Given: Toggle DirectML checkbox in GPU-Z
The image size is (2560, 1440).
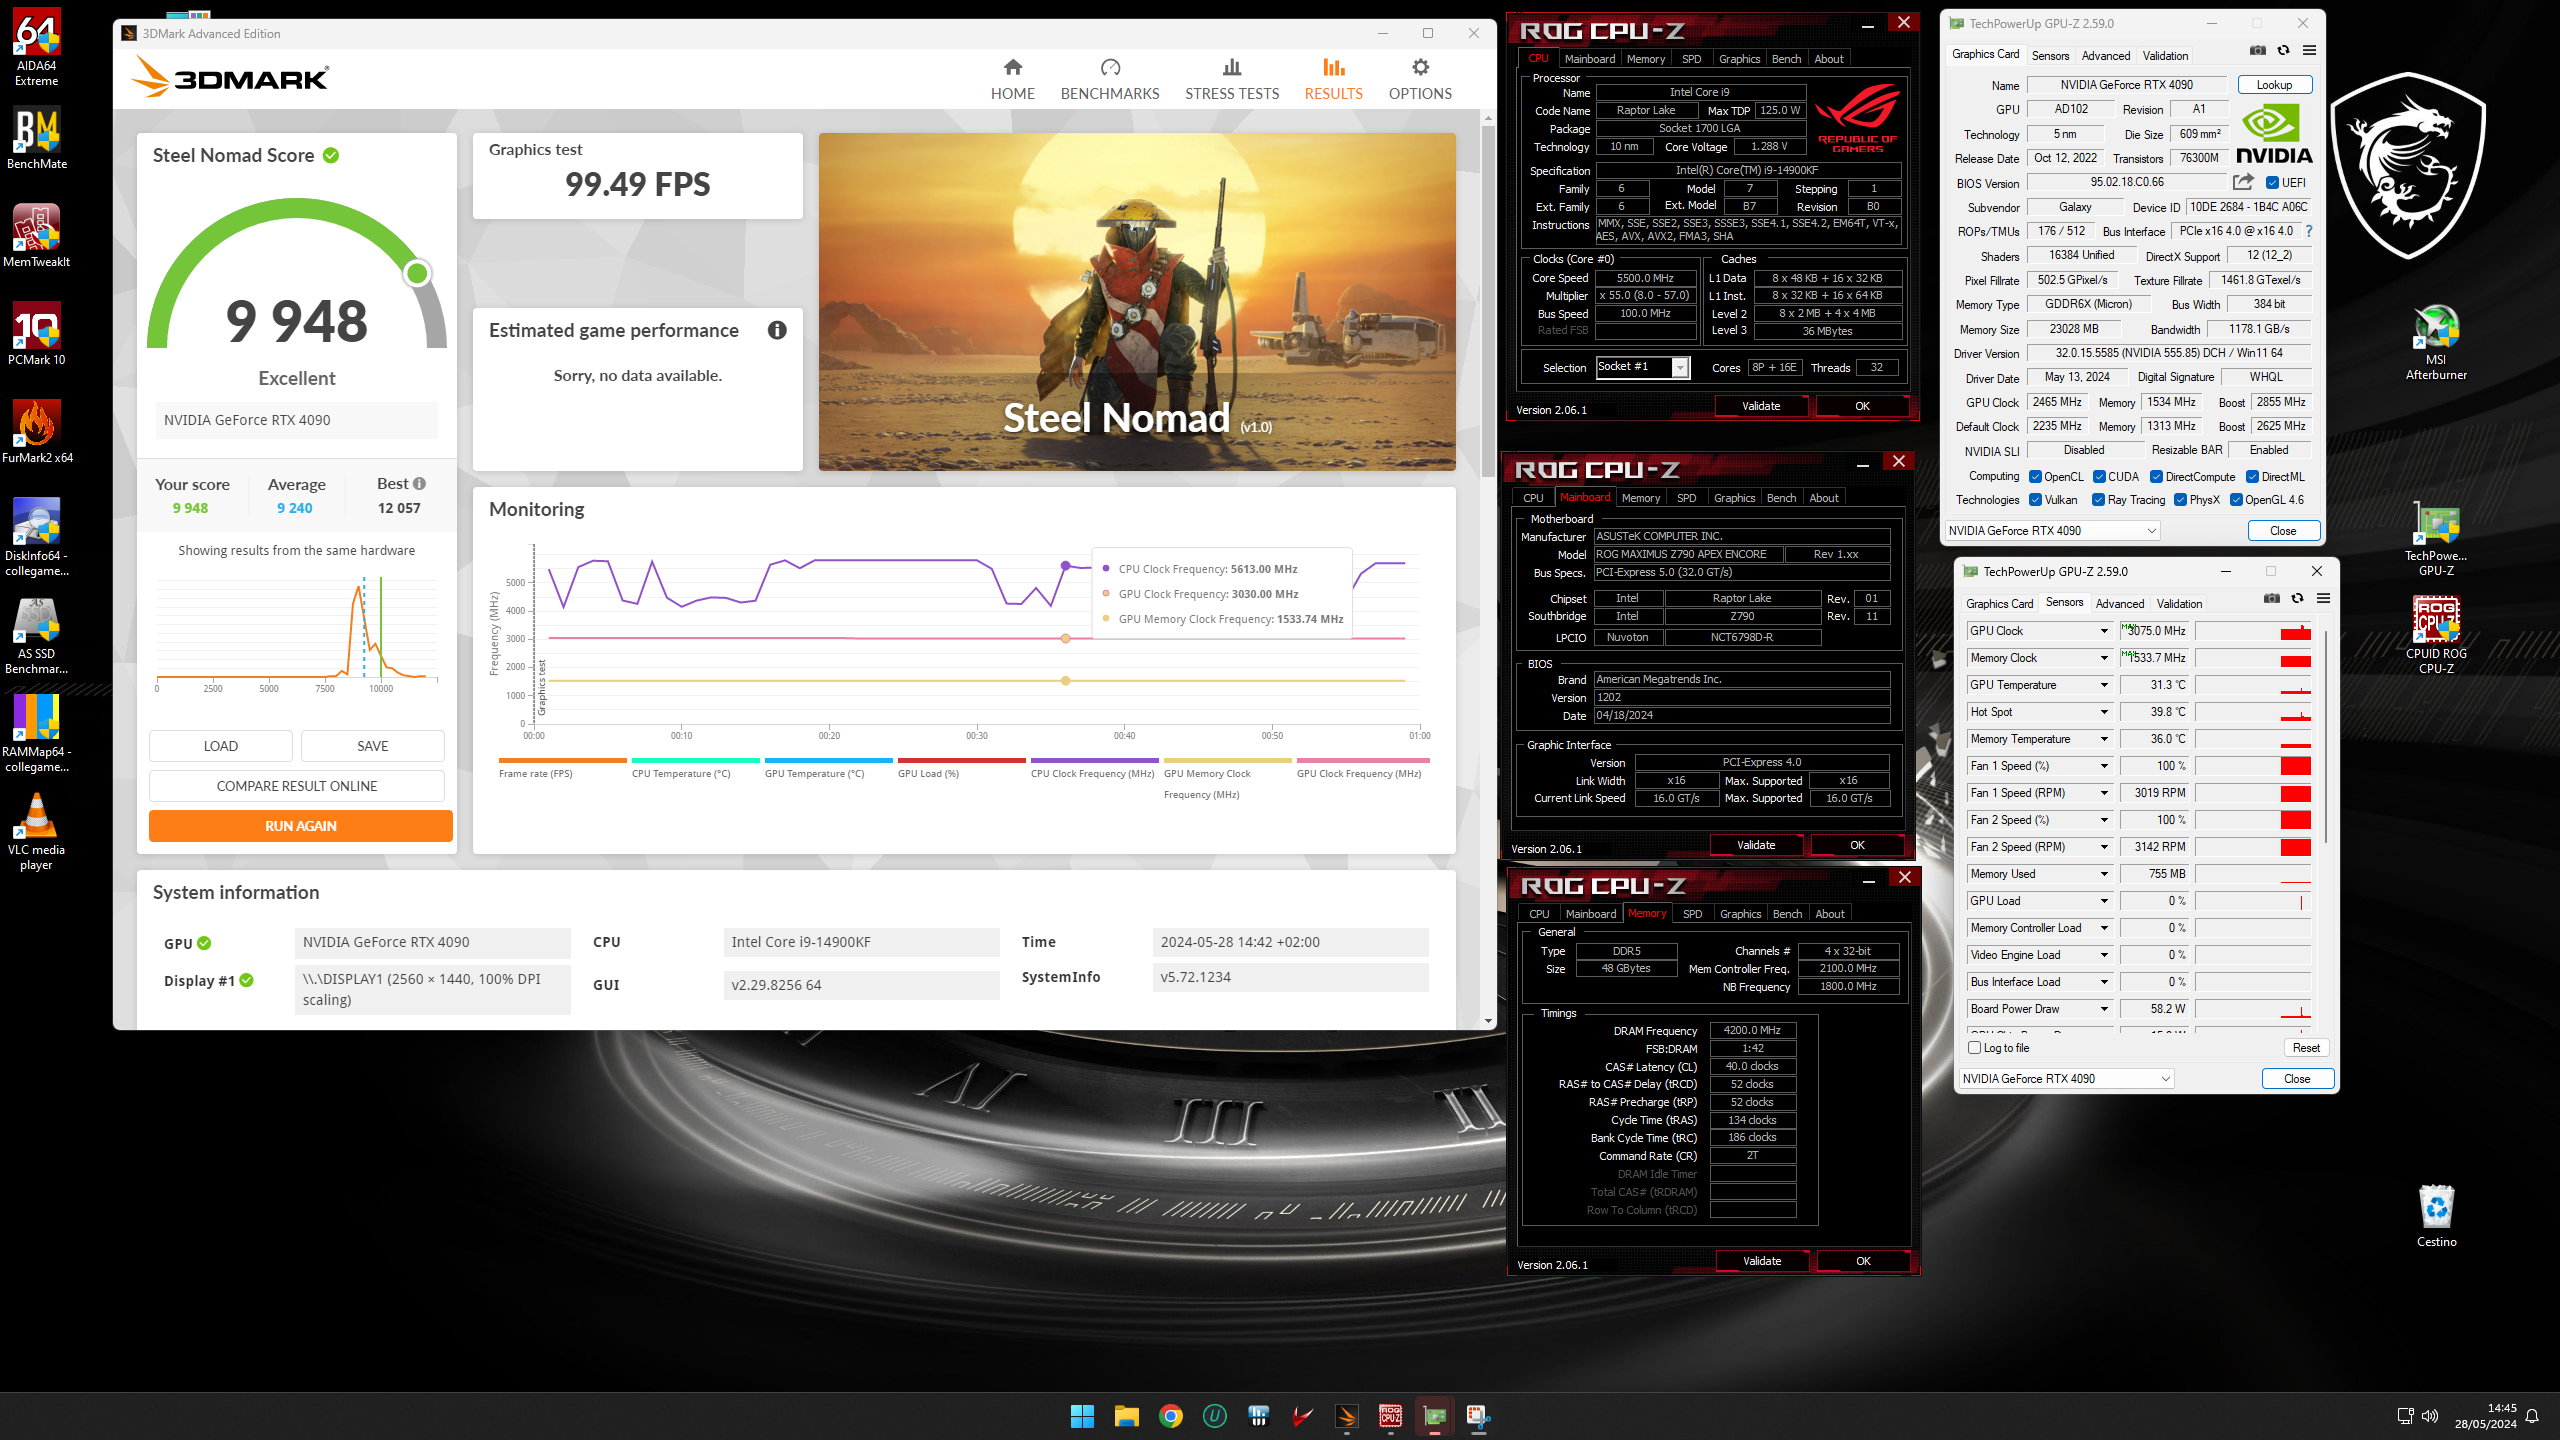Looking at the screenshot, I should [2252, 477].
